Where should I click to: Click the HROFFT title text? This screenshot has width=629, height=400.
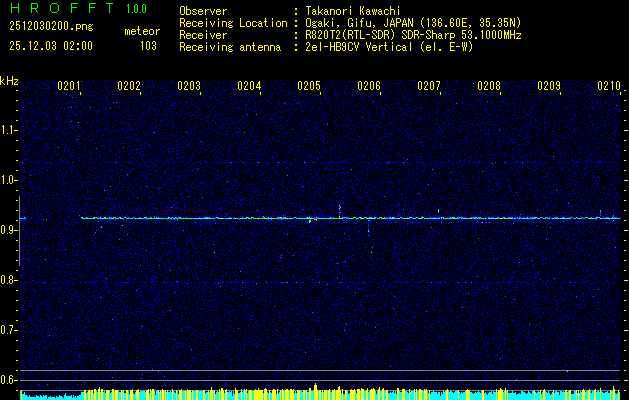click(x=62, y=8)
